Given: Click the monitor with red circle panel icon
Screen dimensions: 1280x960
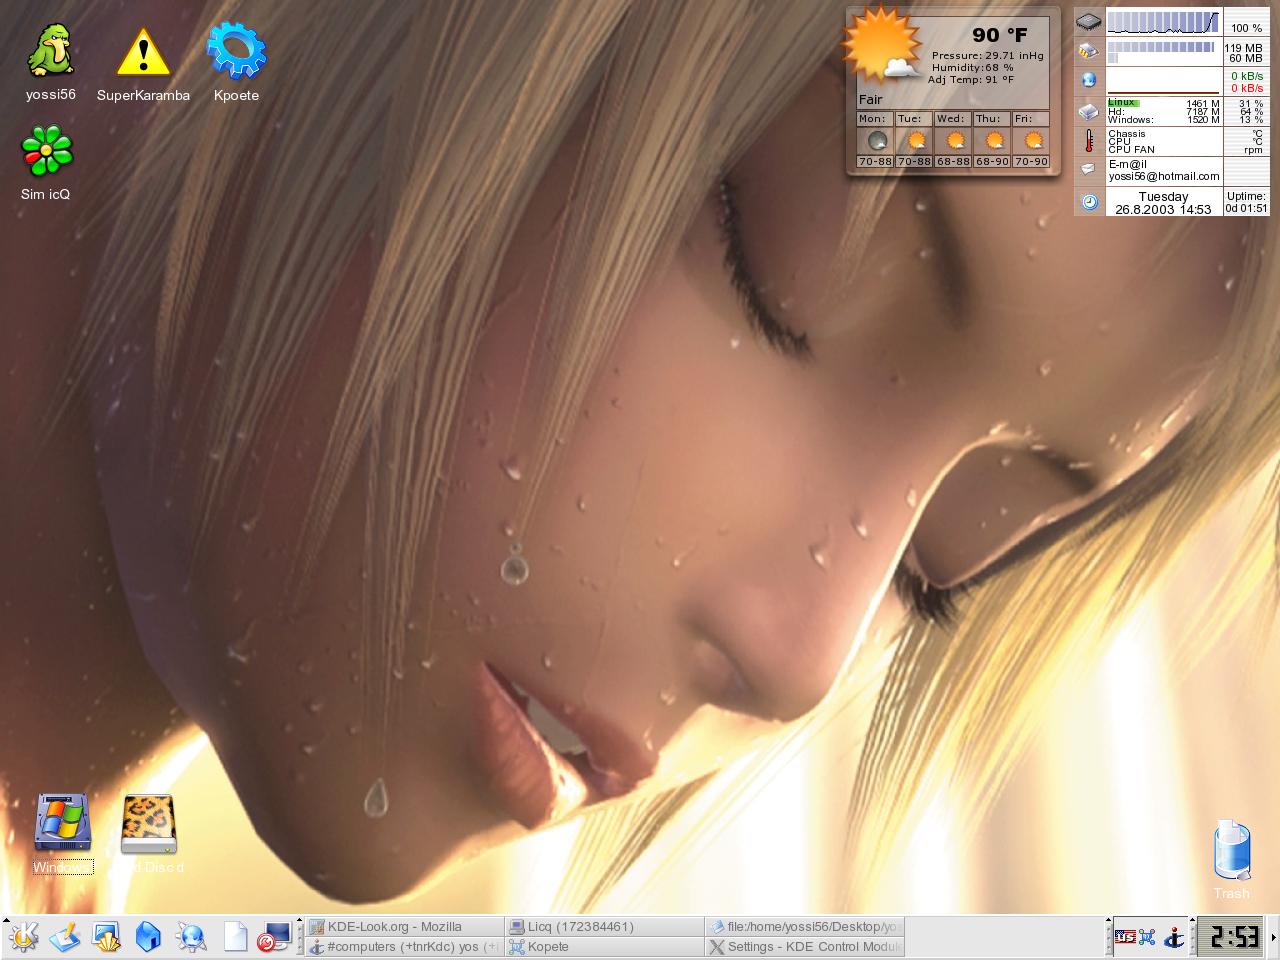Looking at the screenshot, I should point(274,937).
